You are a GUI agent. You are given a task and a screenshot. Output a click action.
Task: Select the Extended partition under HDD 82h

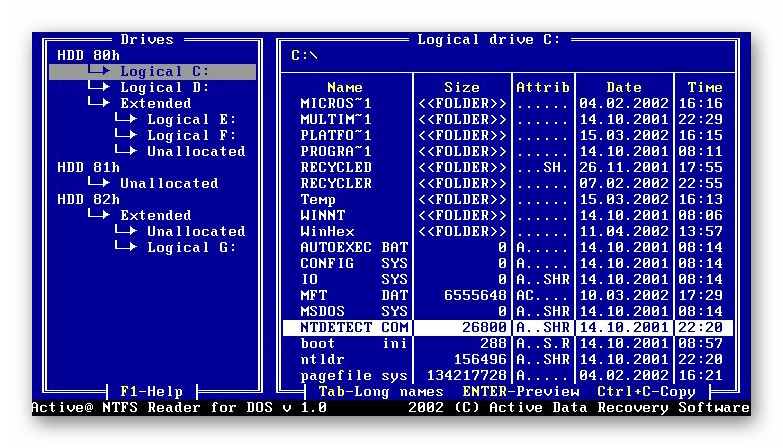[155, 215]
